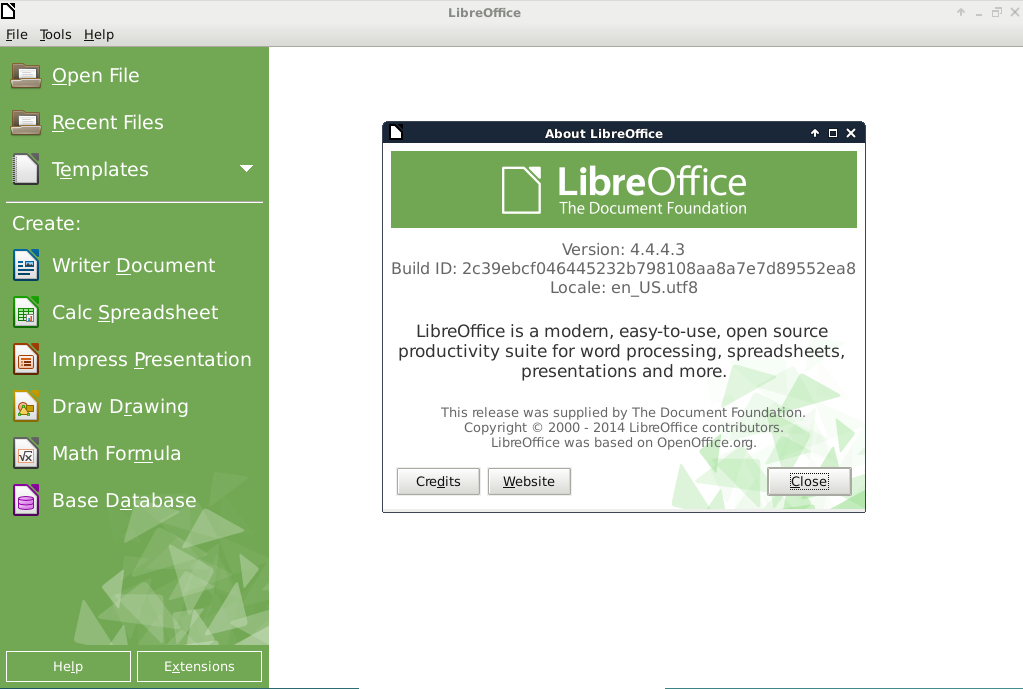
Task: Expand the Templates dropdown arrow
Action: click(246, 169)
